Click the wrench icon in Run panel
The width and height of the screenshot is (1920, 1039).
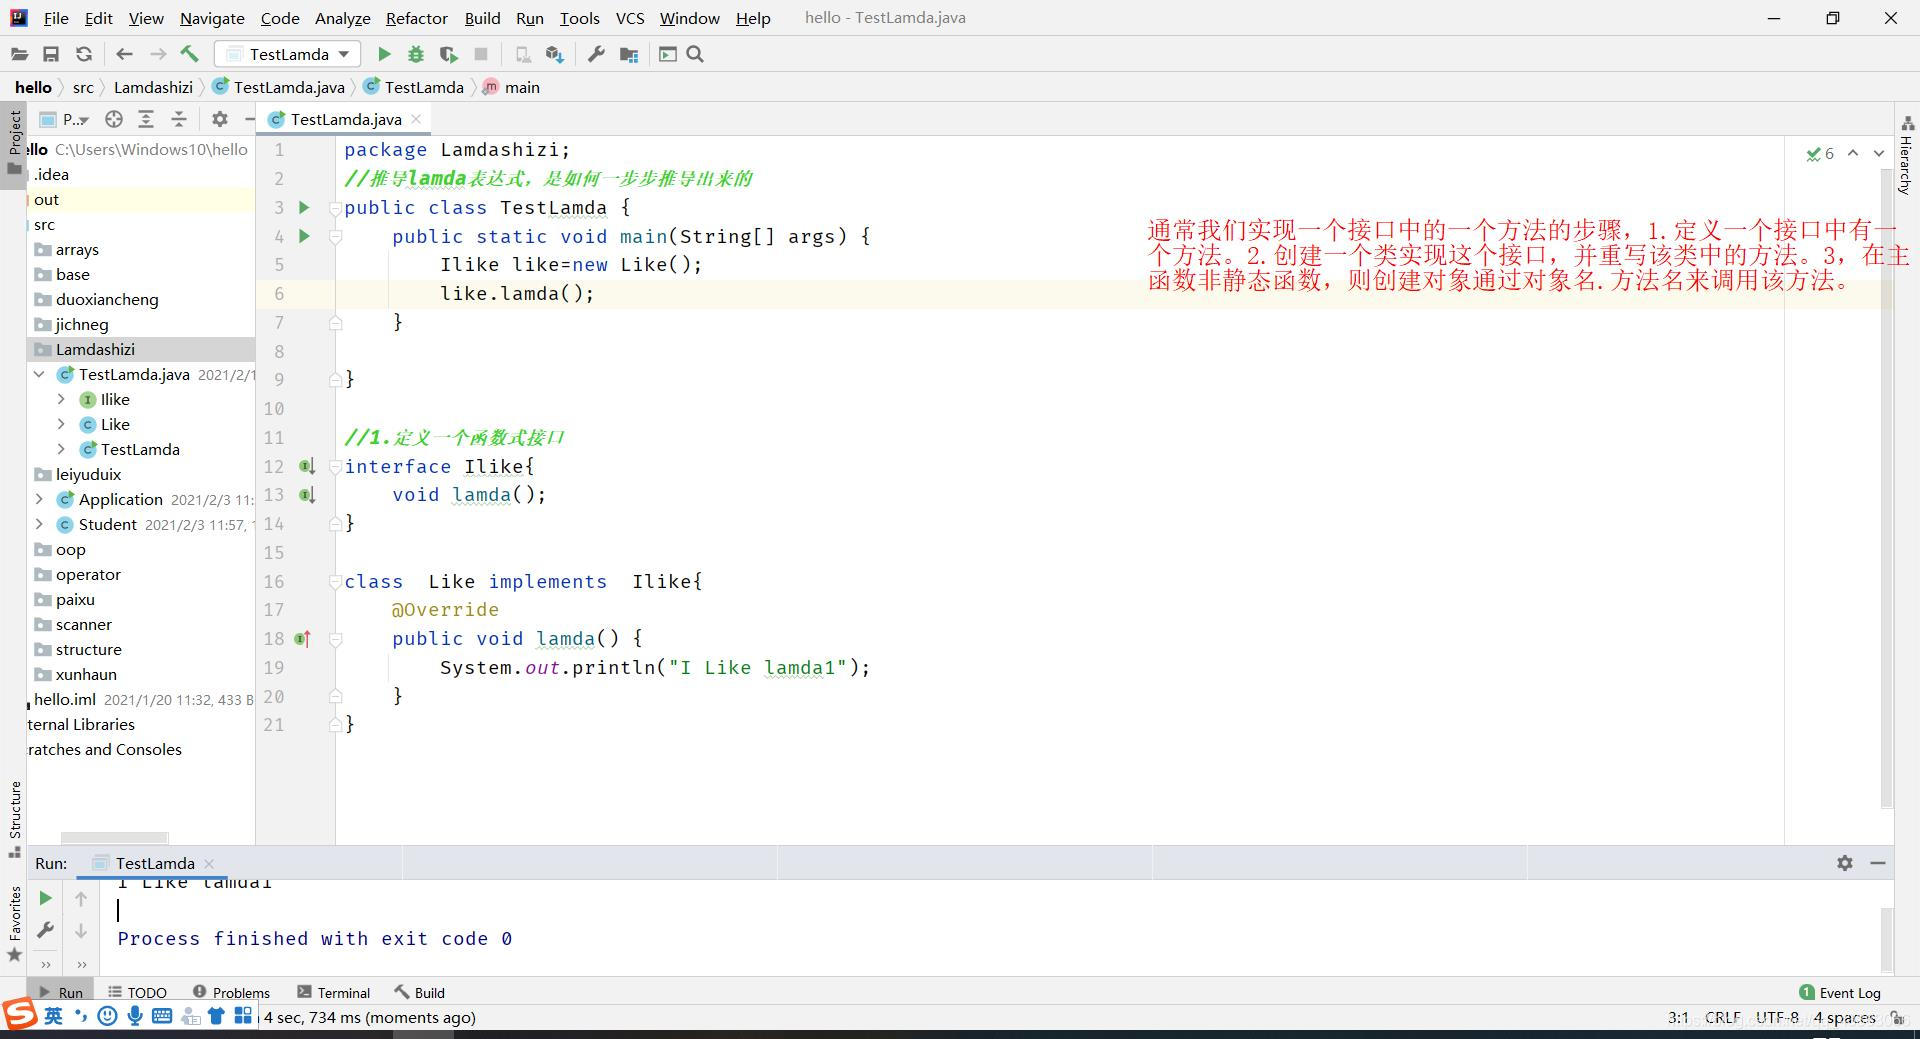(x=45, y=930)
